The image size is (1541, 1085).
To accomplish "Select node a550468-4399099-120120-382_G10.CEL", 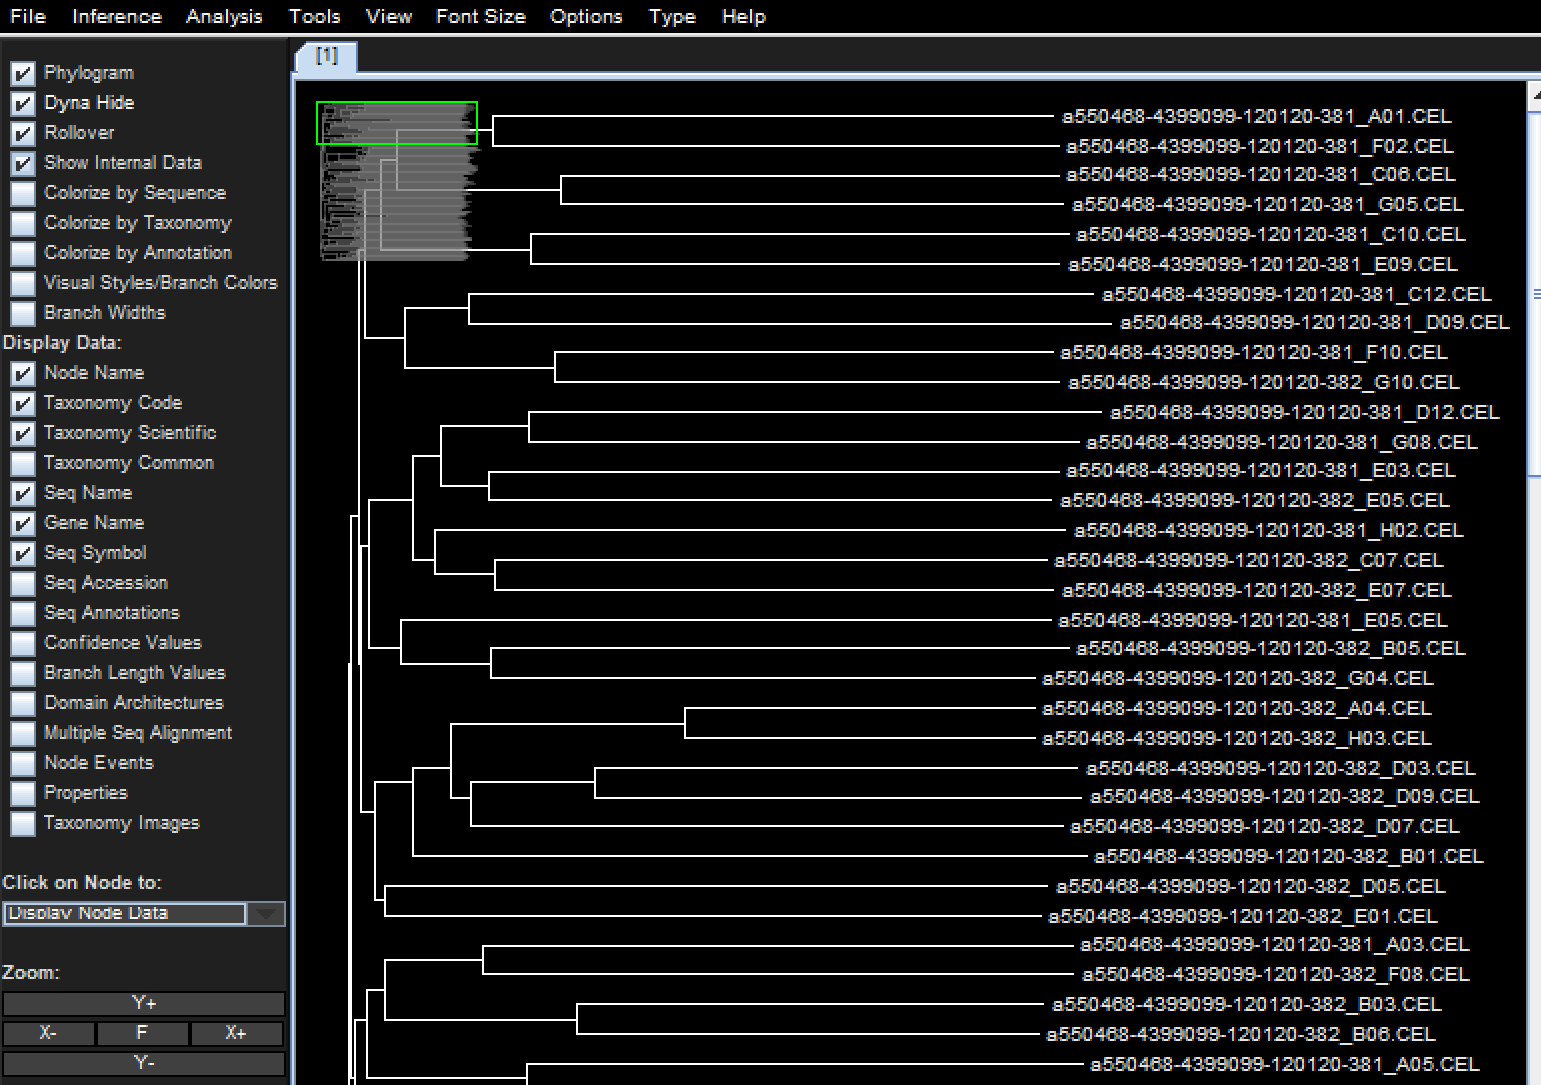I will click(x=1264, y=383).
